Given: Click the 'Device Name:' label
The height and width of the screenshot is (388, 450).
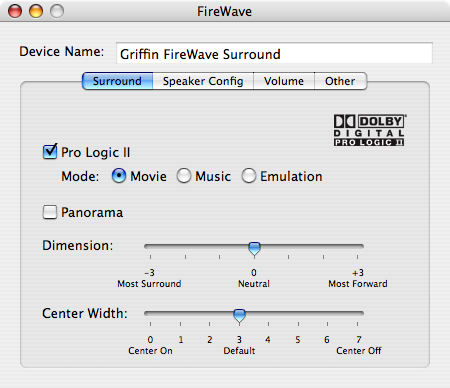Looking at the screenshot, I should pyautogui.click(x=62, y=52).
